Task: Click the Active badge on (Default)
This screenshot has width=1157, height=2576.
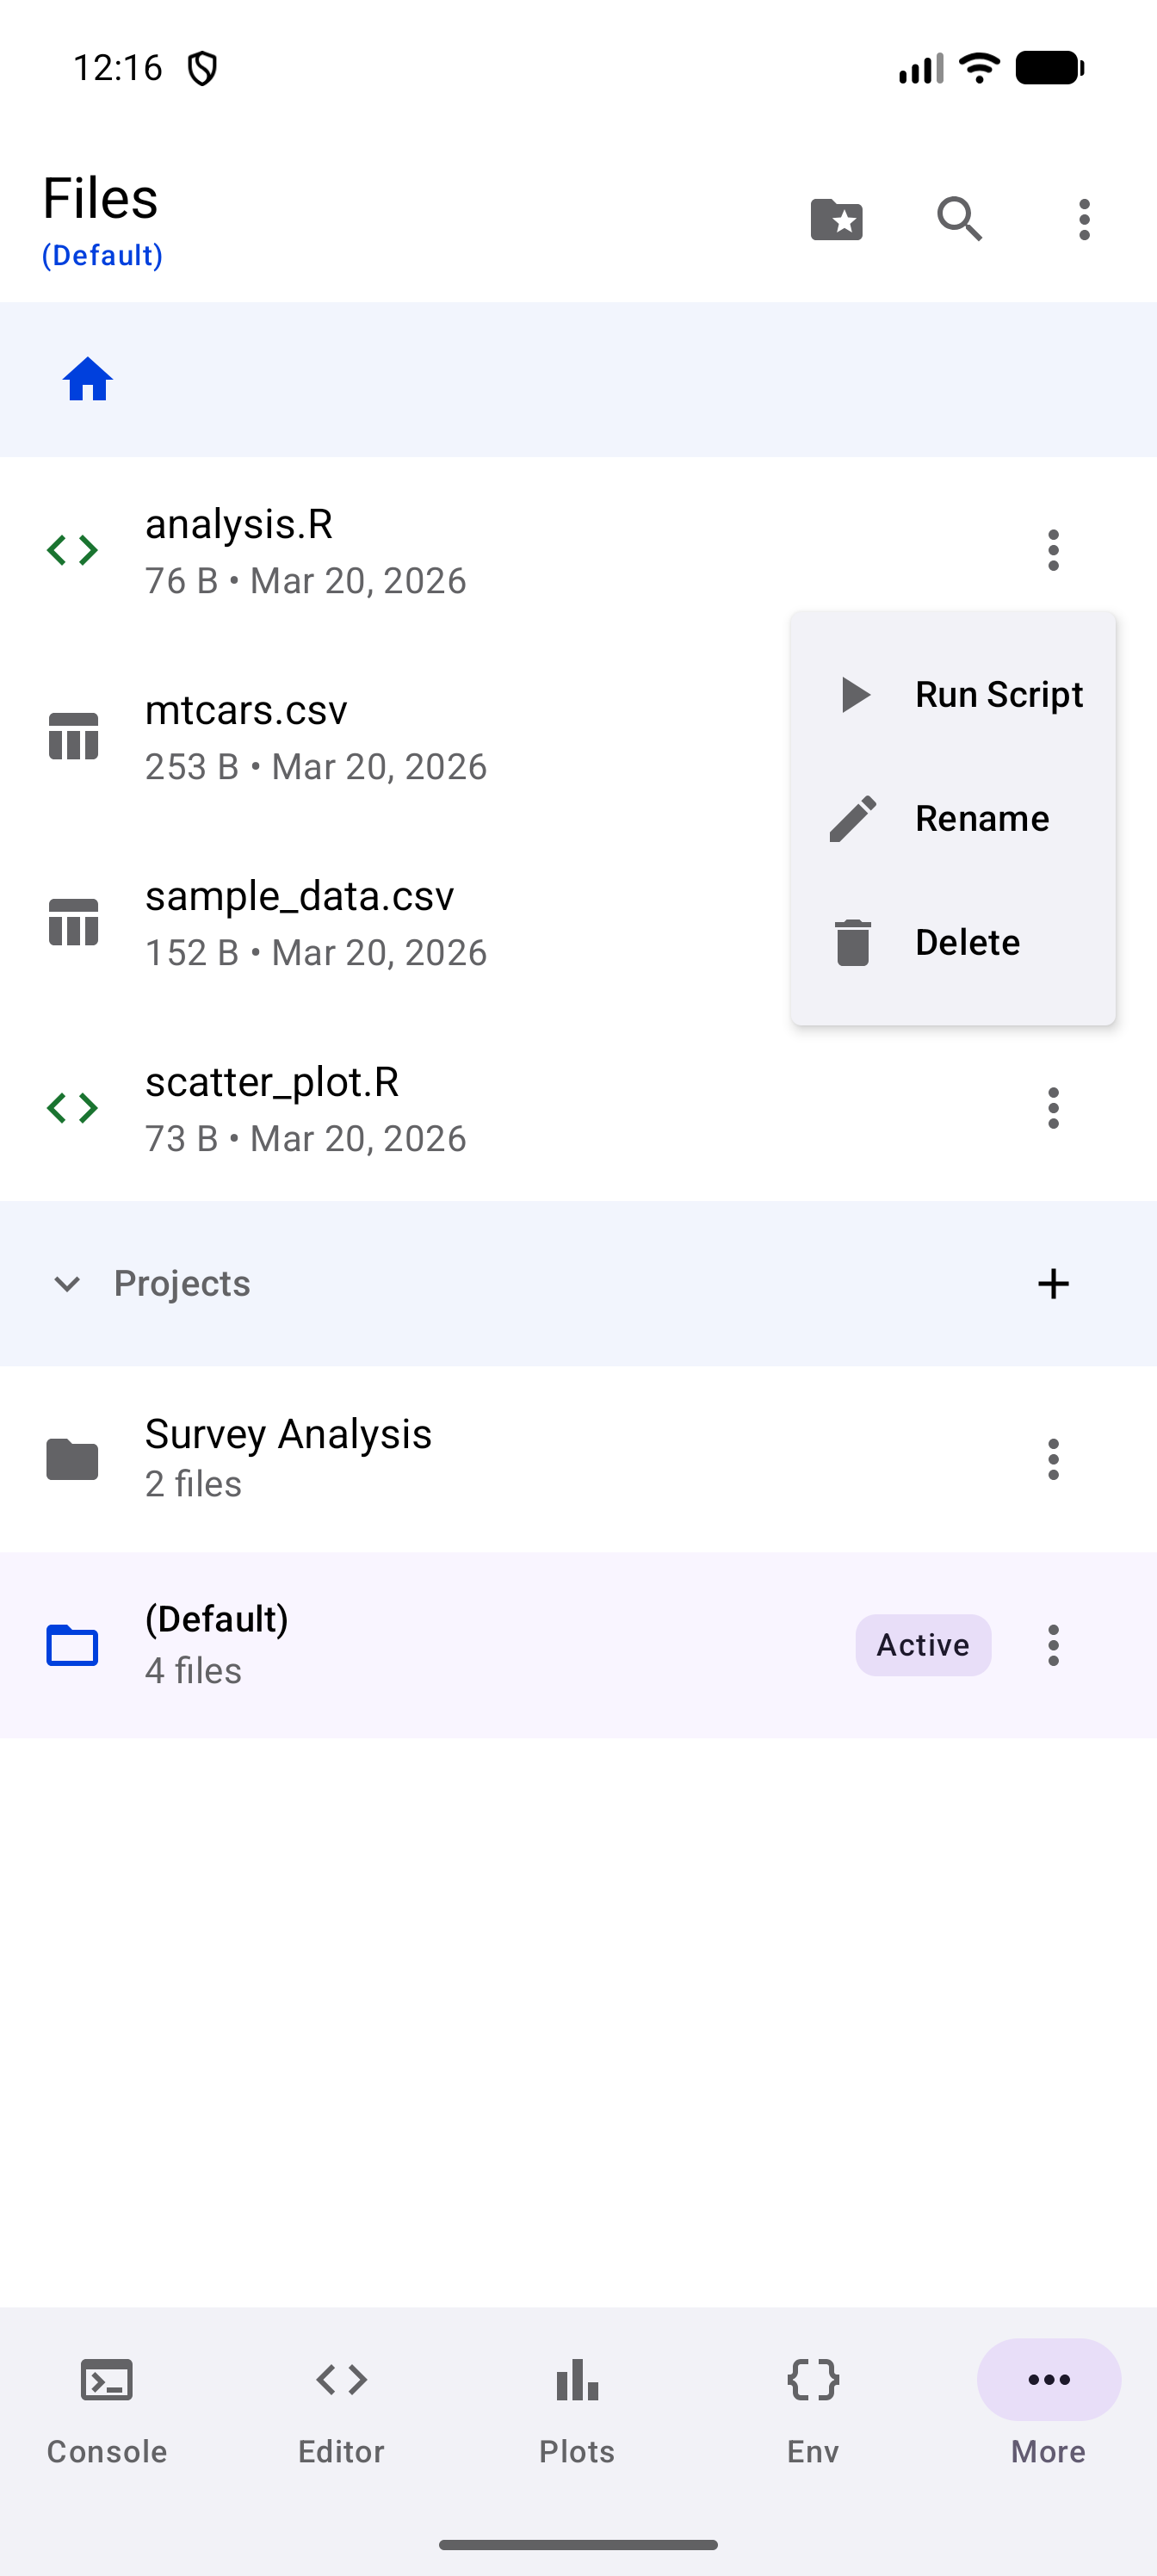Action: tap(923, 1645)
